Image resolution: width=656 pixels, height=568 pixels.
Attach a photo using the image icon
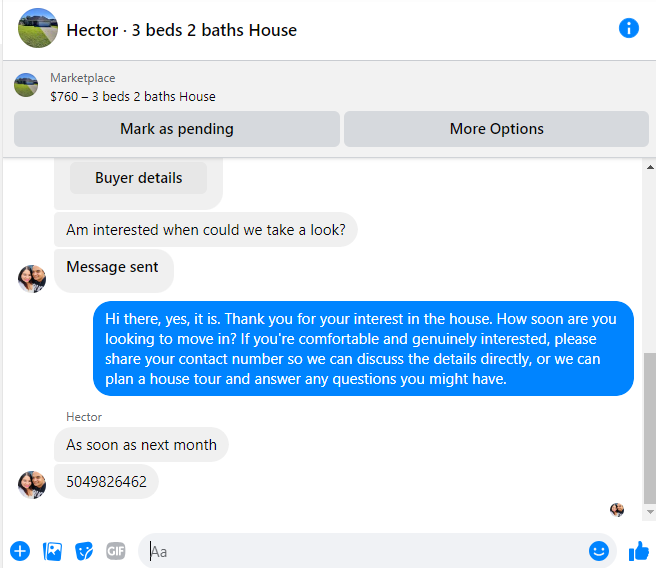(52, 551)
